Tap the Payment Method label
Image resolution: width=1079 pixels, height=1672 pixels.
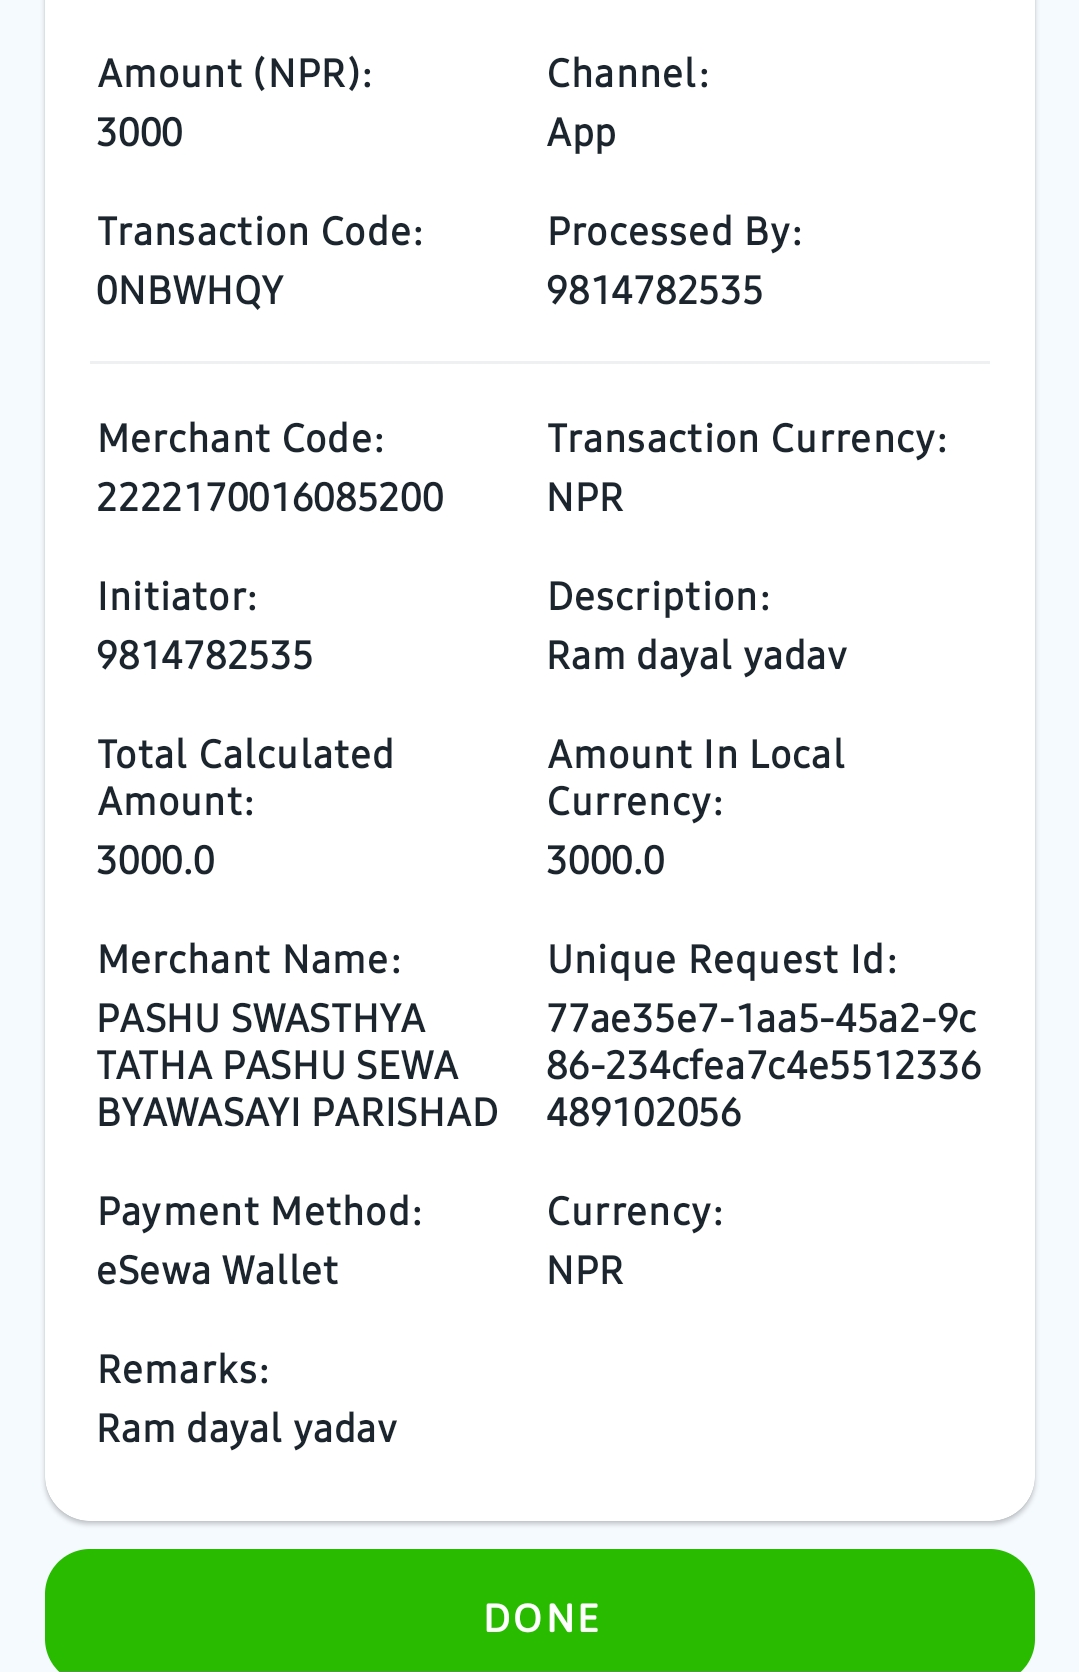(x=260, y=1212)
